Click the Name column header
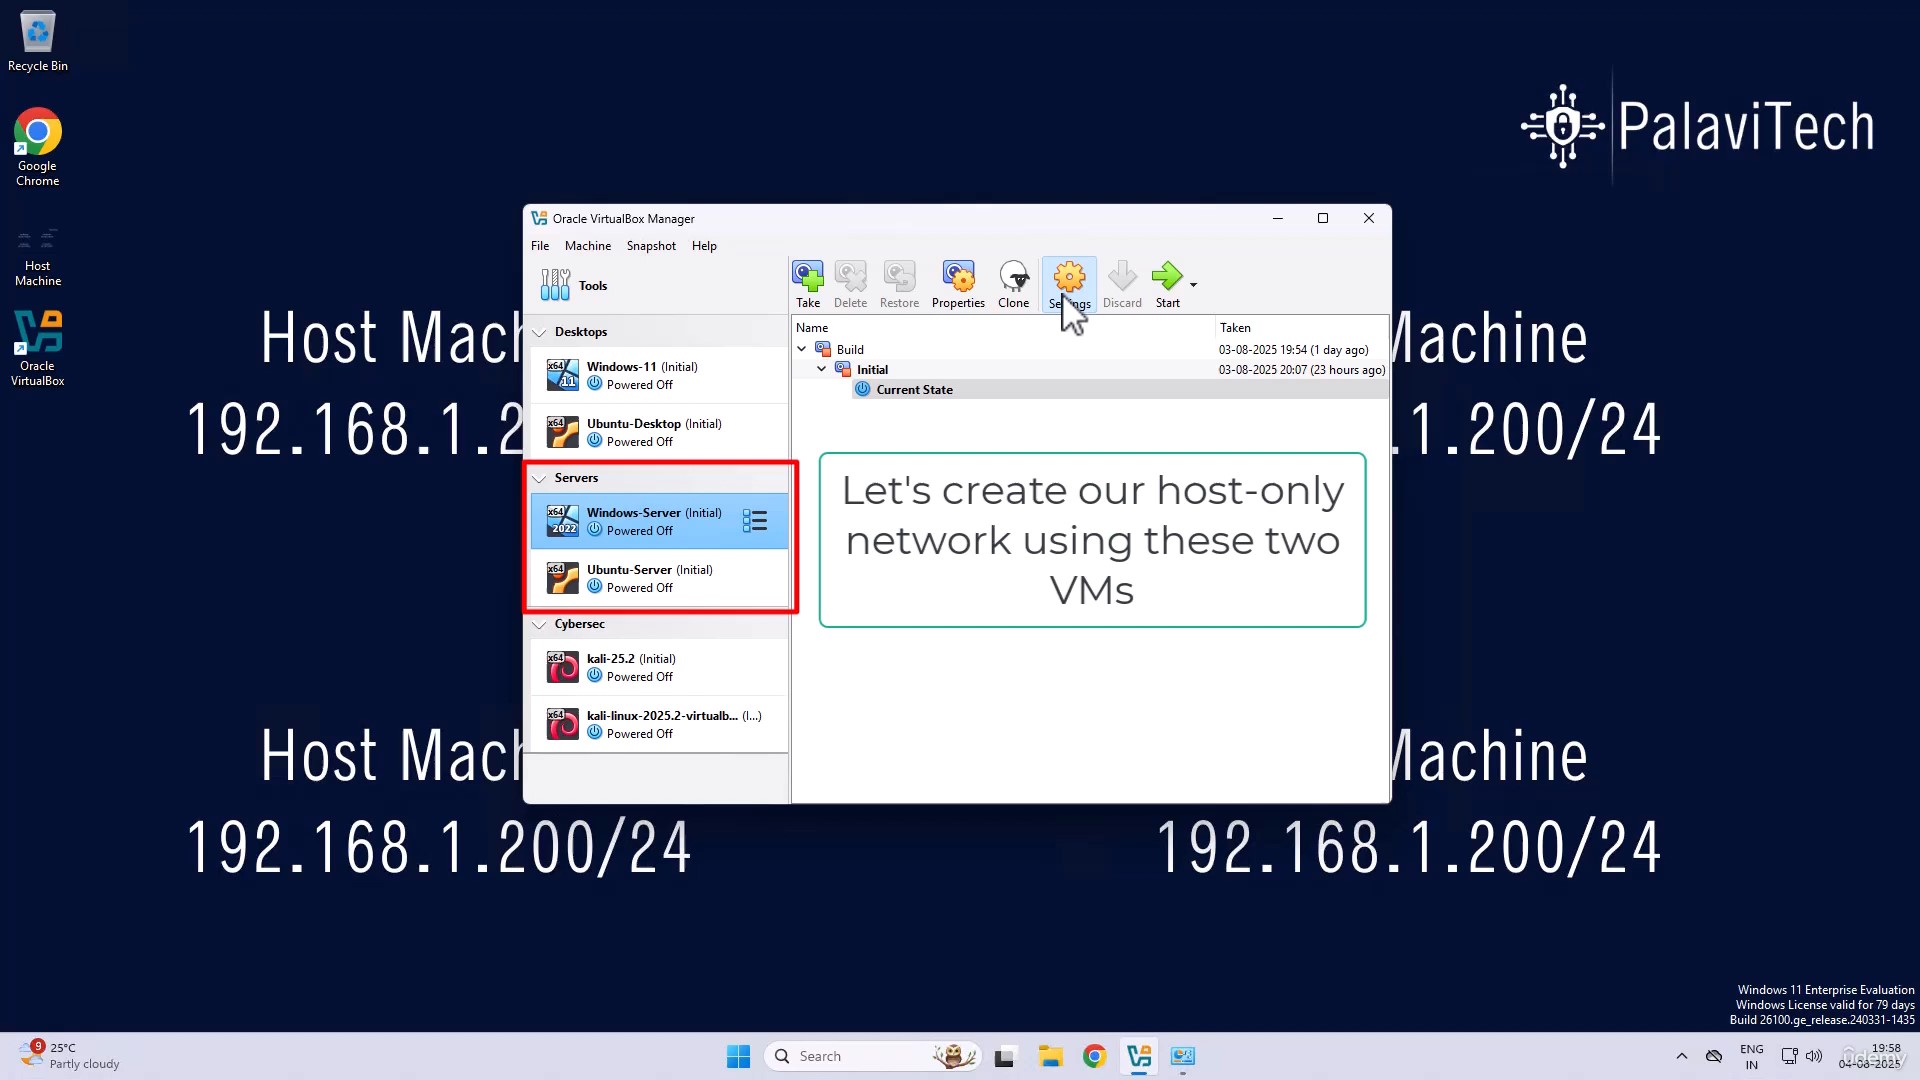The width and height of the screenshot is (1920, 1080). 1003,328
